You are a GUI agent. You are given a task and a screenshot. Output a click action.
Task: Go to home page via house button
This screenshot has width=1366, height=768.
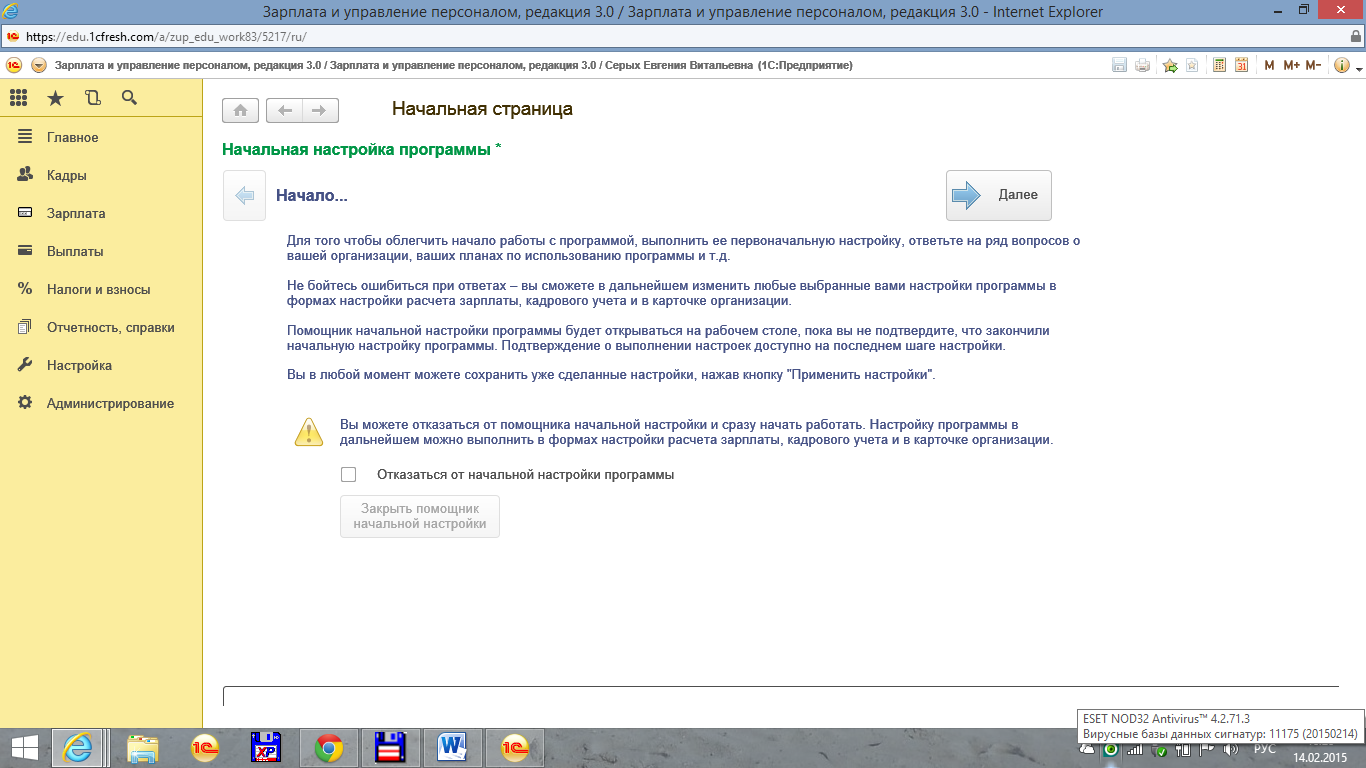[x=241, y=110]
